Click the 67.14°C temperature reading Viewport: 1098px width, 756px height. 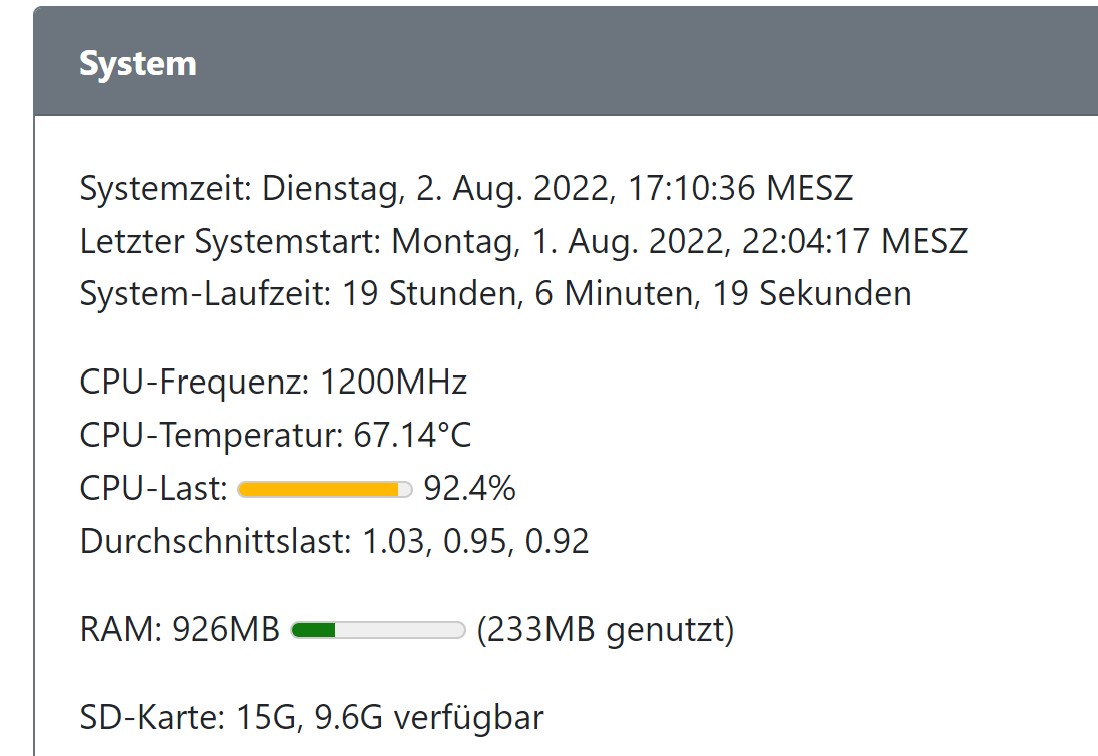point(413,435)
